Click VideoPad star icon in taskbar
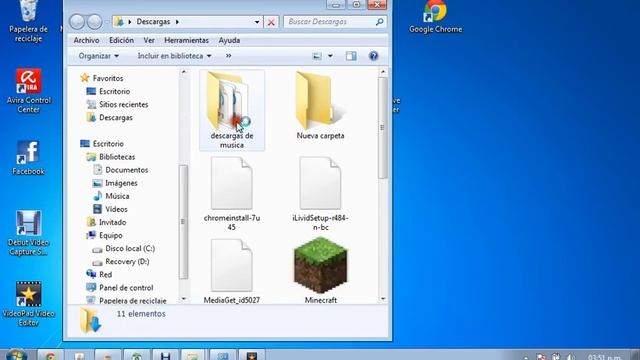 pos(251,355)
